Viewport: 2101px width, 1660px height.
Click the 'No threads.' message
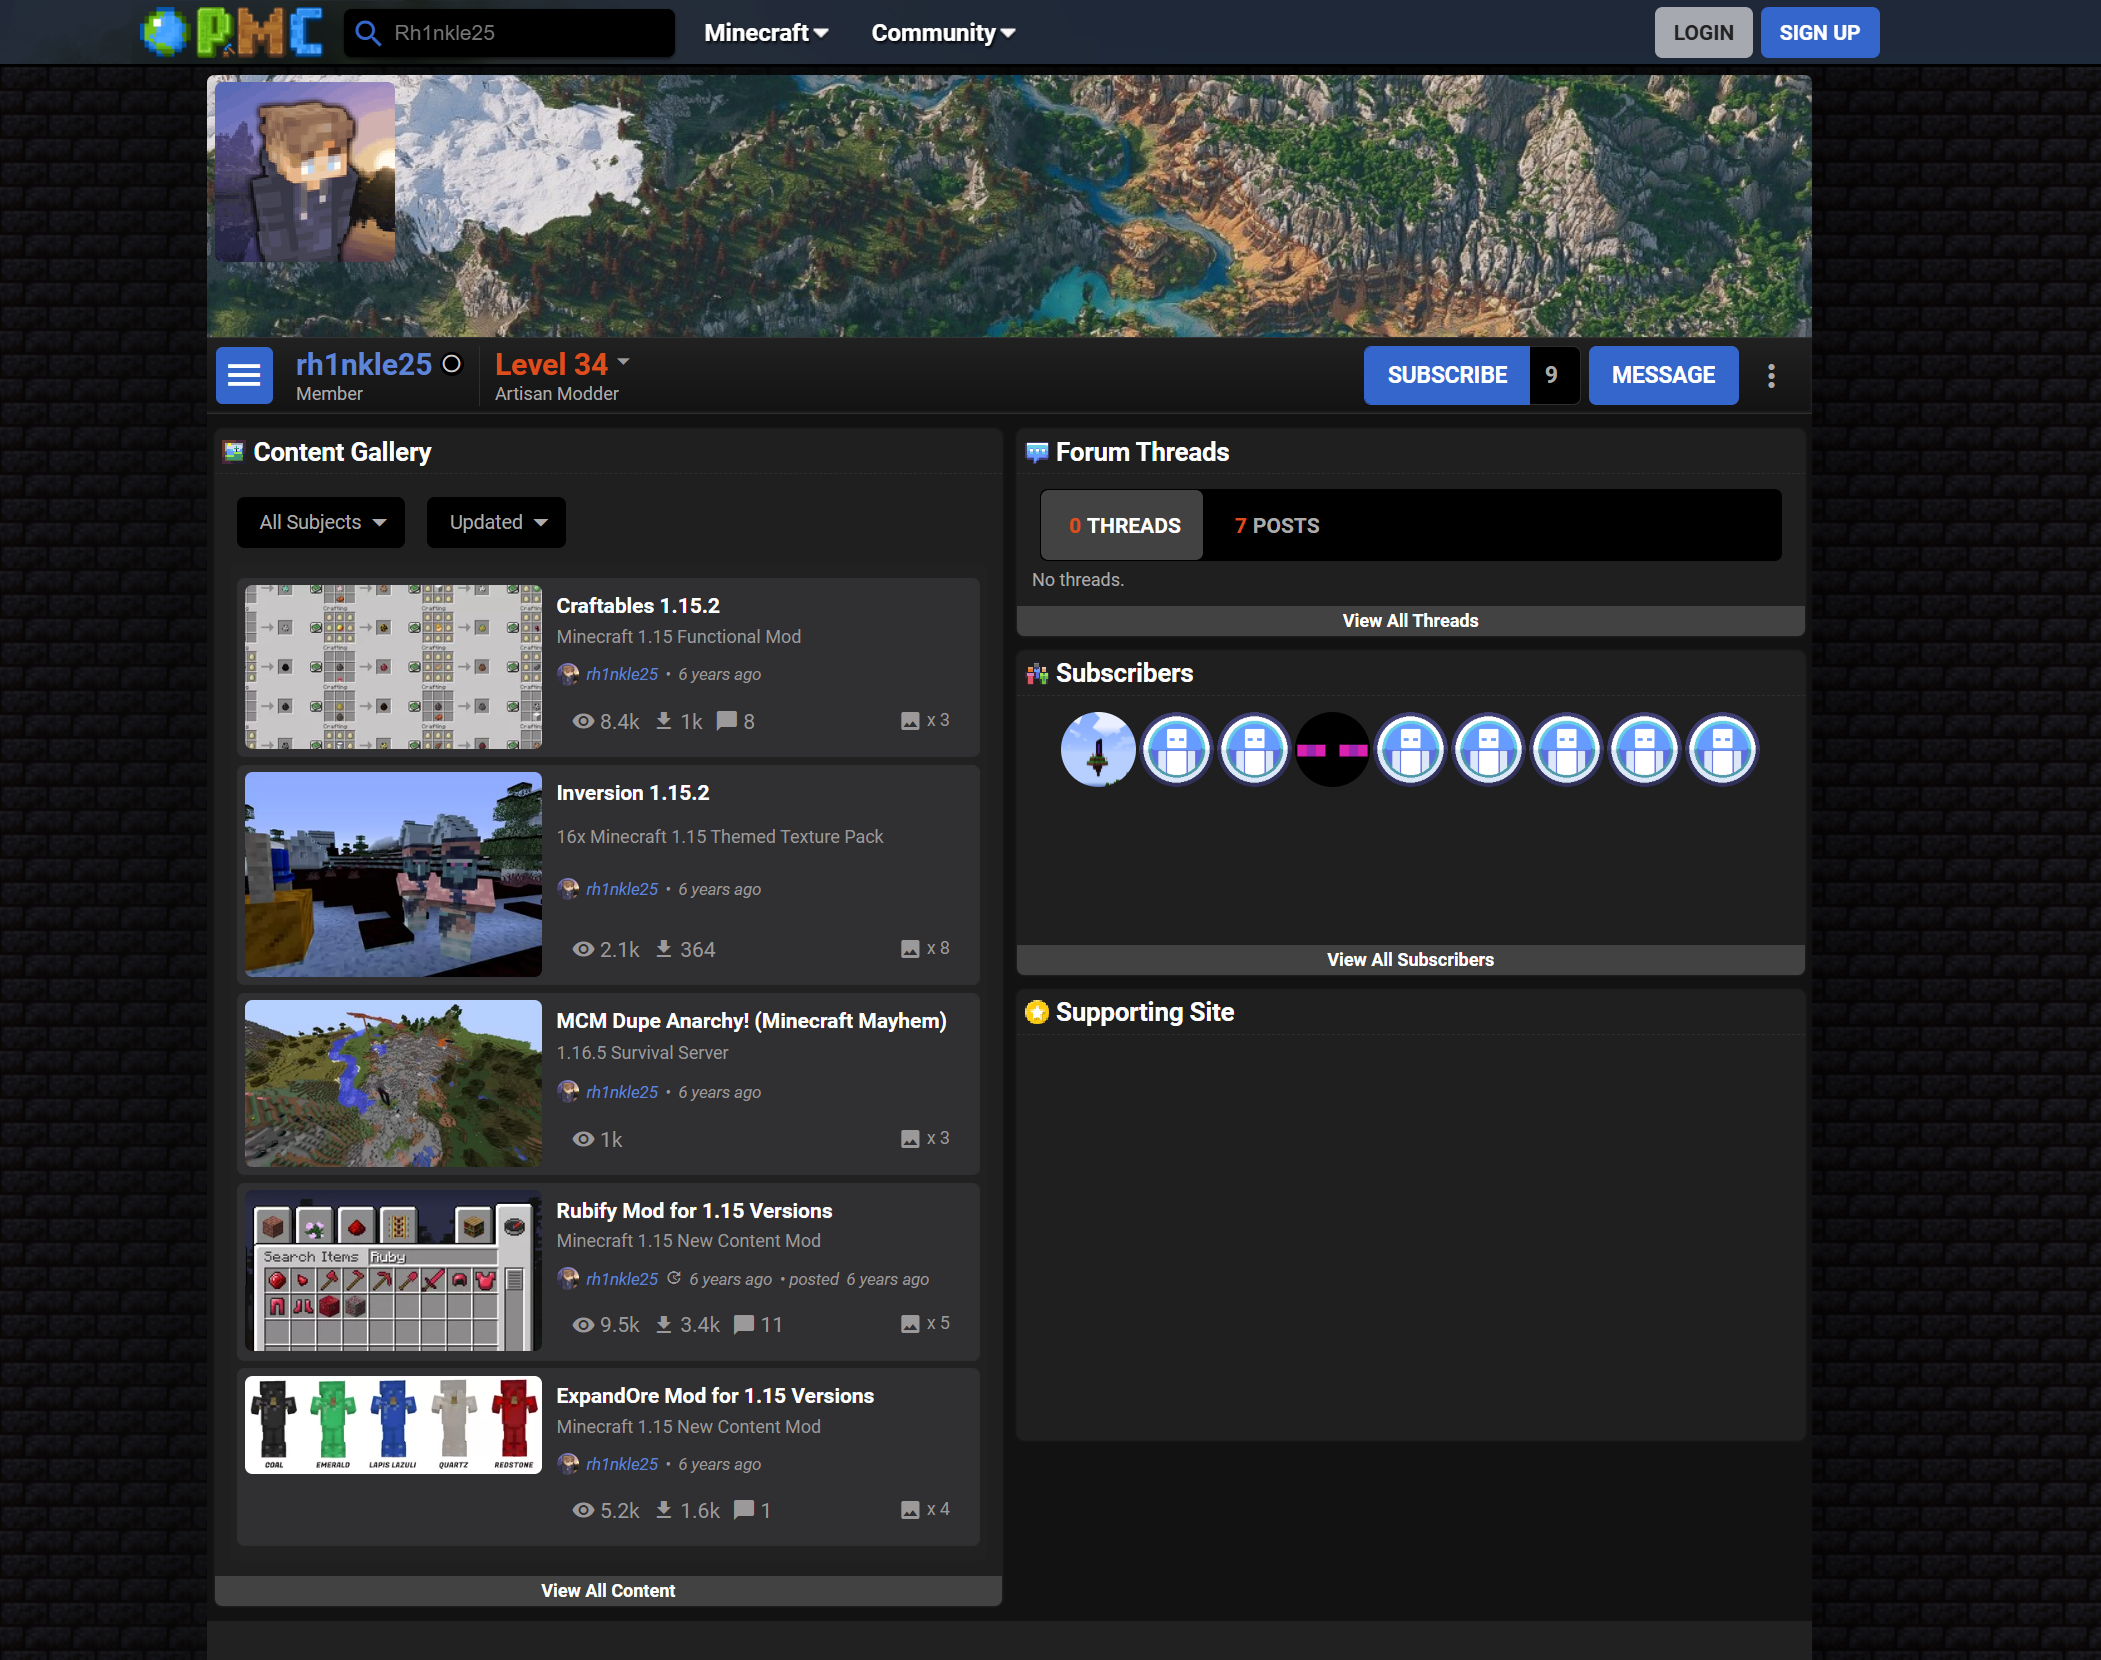click(x=1078, y=580)
